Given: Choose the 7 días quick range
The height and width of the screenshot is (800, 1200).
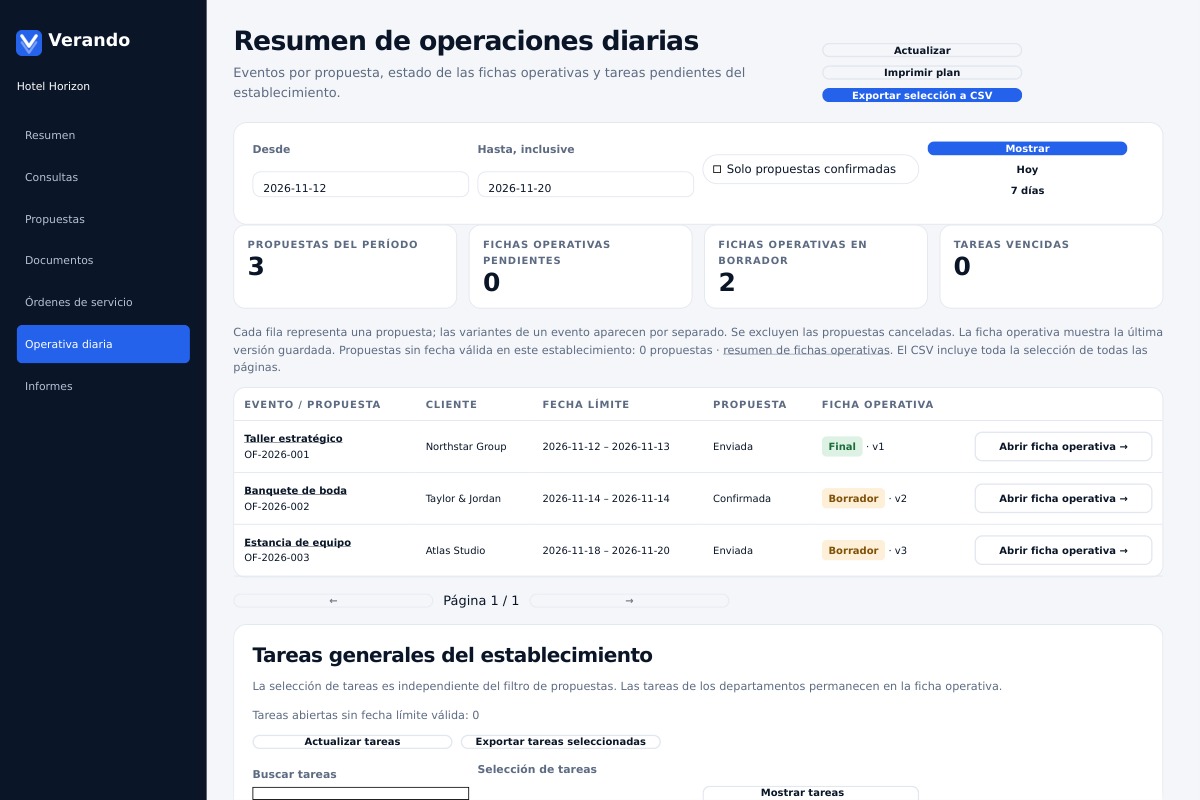Looking at the screenshot, I should [x=1027, y=190].
